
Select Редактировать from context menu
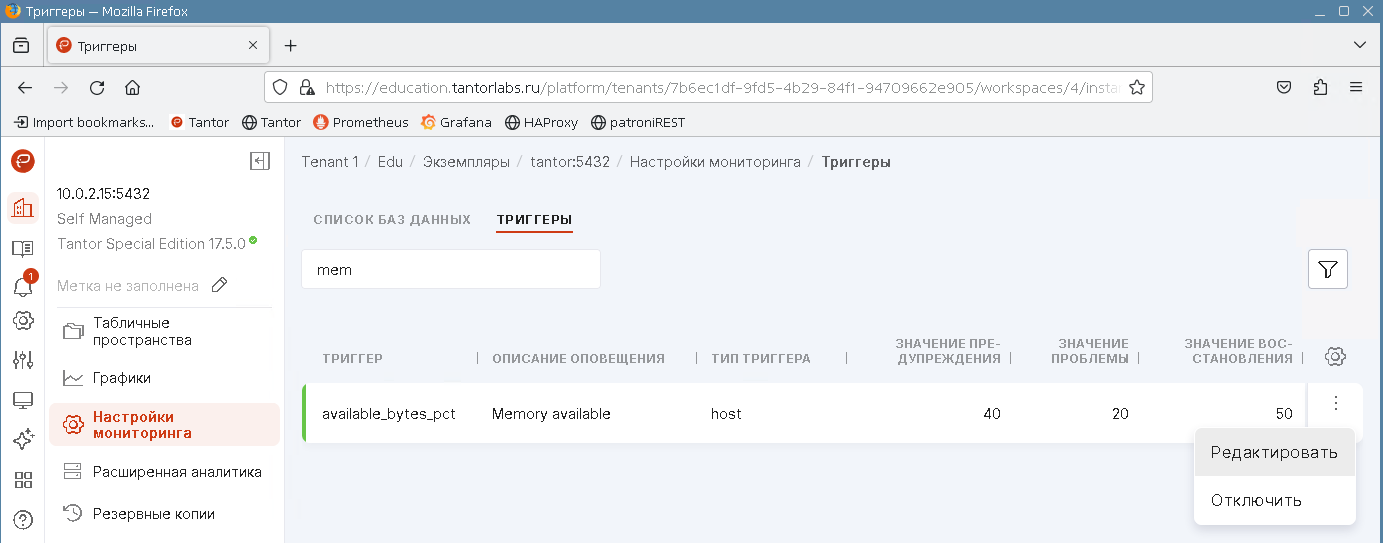pyautogui.click(x=1273, y=452)
